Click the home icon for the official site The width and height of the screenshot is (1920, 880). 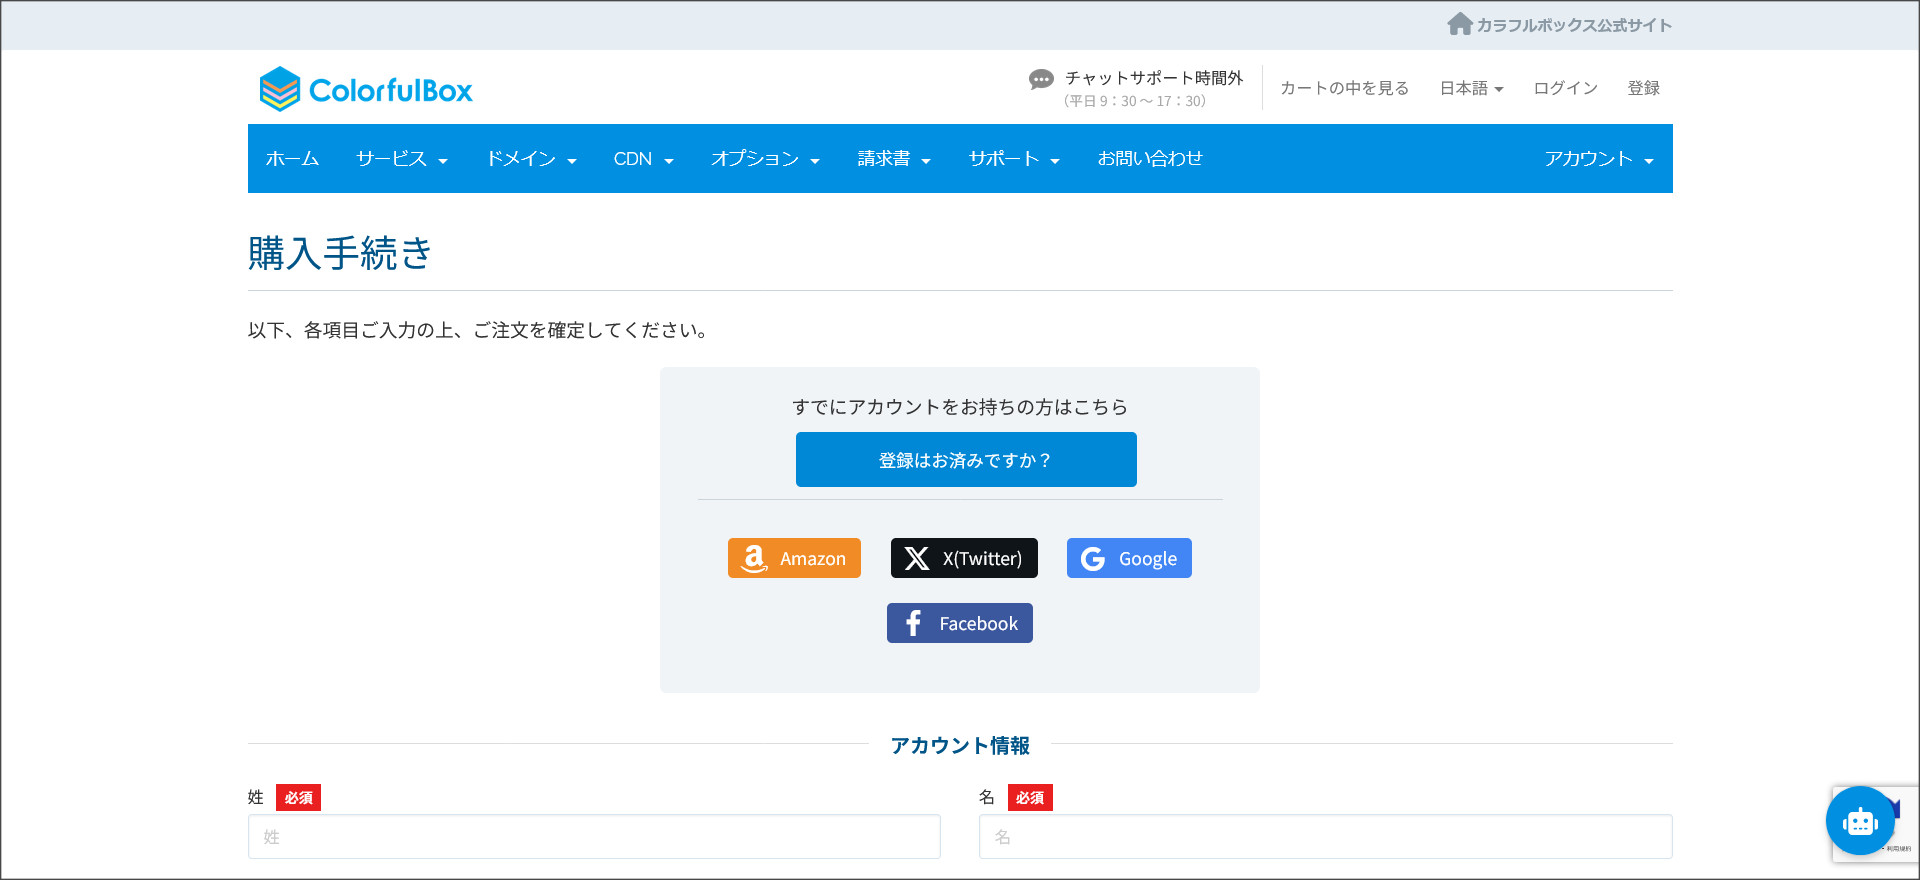click(1459, 24)
